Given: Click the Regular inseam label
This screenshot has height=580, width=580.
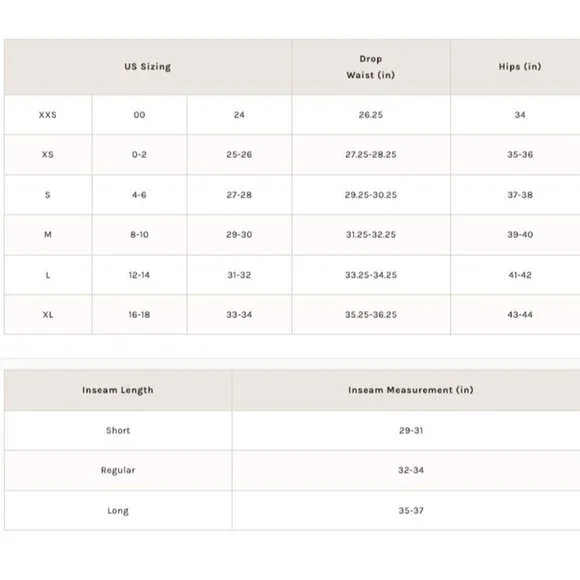Looking at the screenshot, I should pyautogui.click(x=118, y=470).
